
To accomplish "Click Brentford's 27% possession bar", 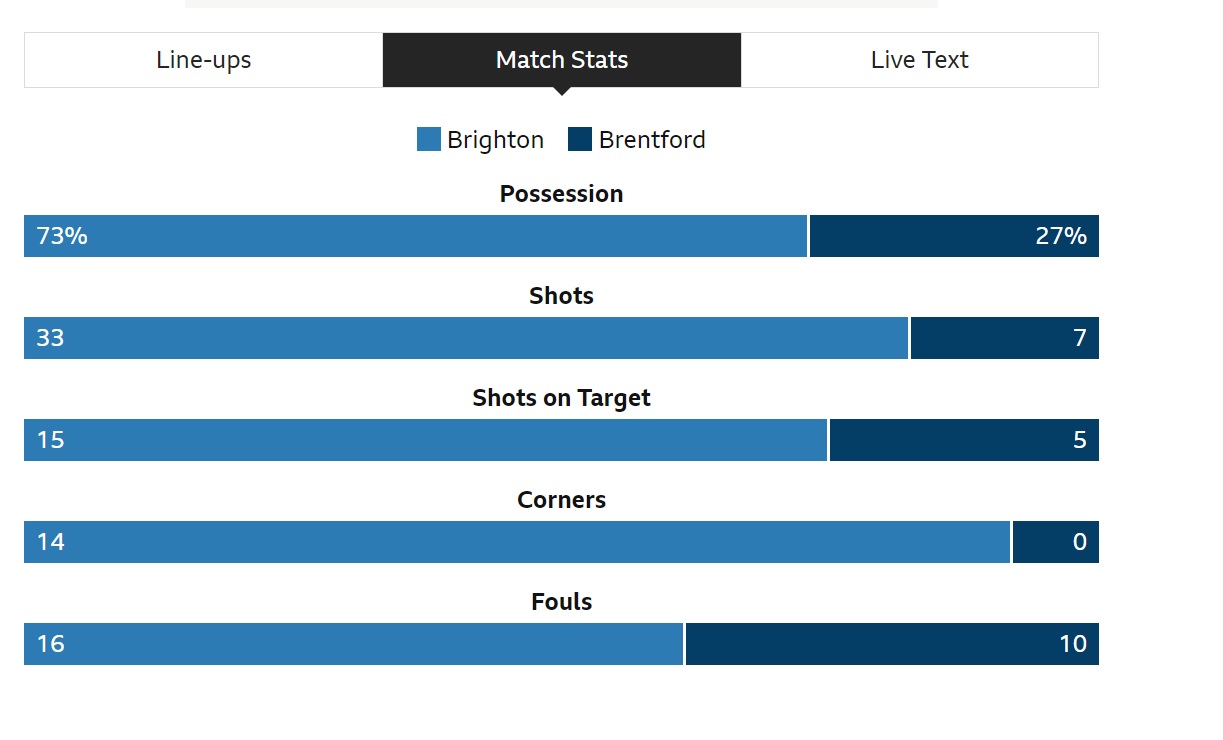I will point(954,236).
